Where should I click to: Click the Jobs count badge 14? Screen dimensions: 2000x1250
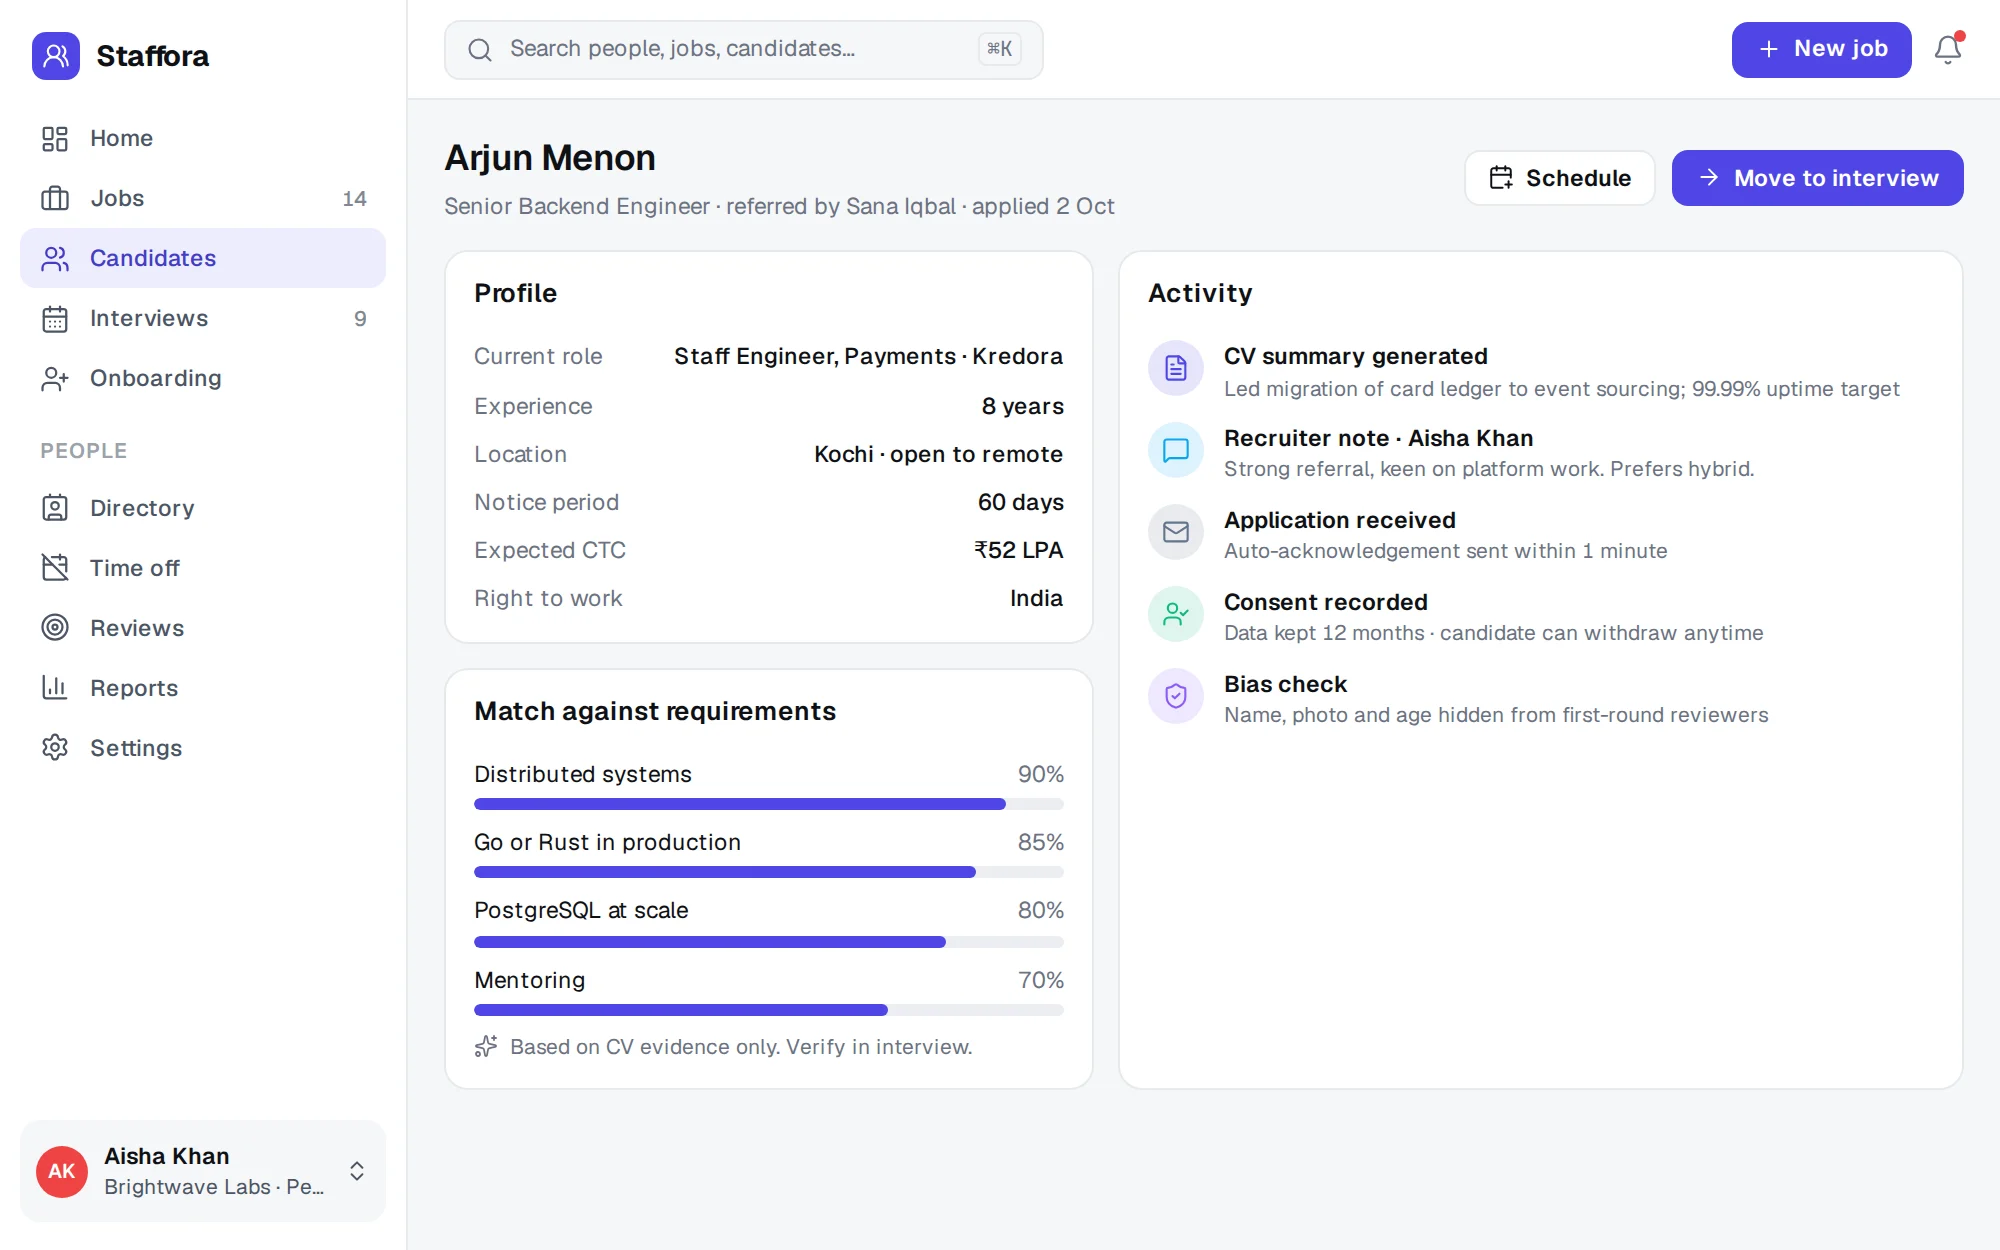point(354,199)
